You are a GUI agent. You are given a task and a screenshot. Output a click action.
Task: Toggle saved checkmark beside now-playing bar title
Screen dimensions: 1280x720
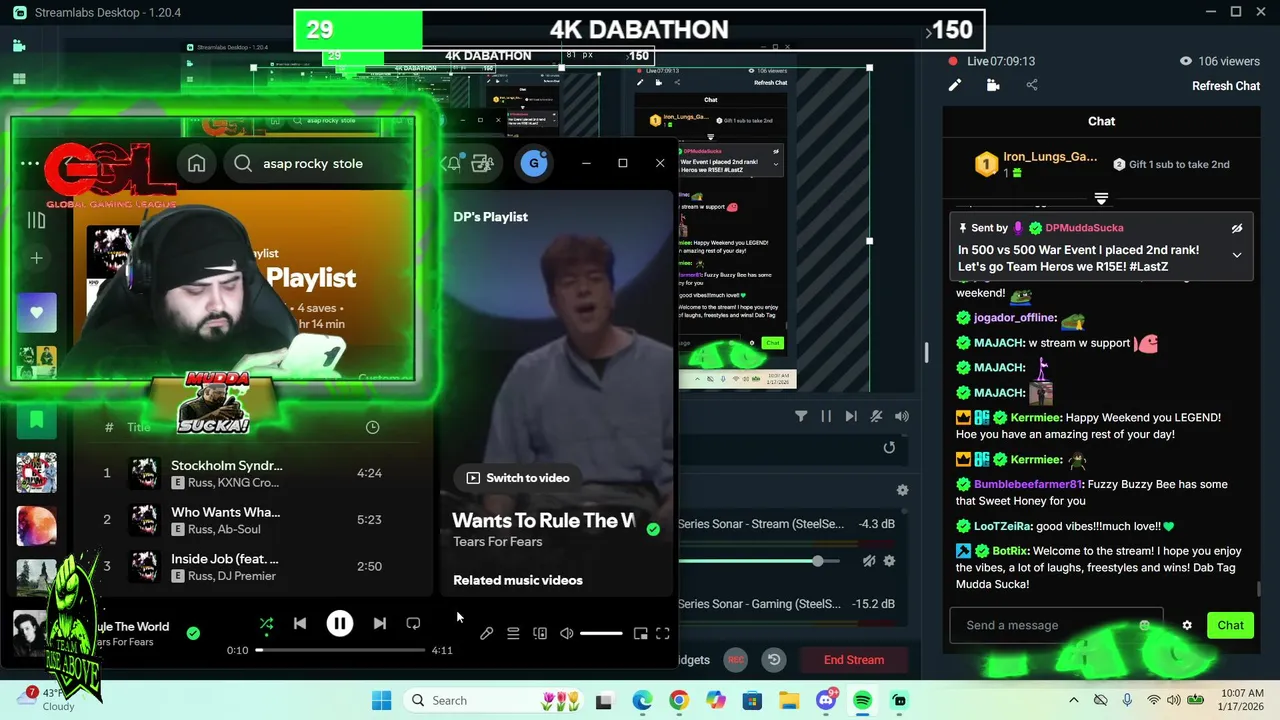193,632
